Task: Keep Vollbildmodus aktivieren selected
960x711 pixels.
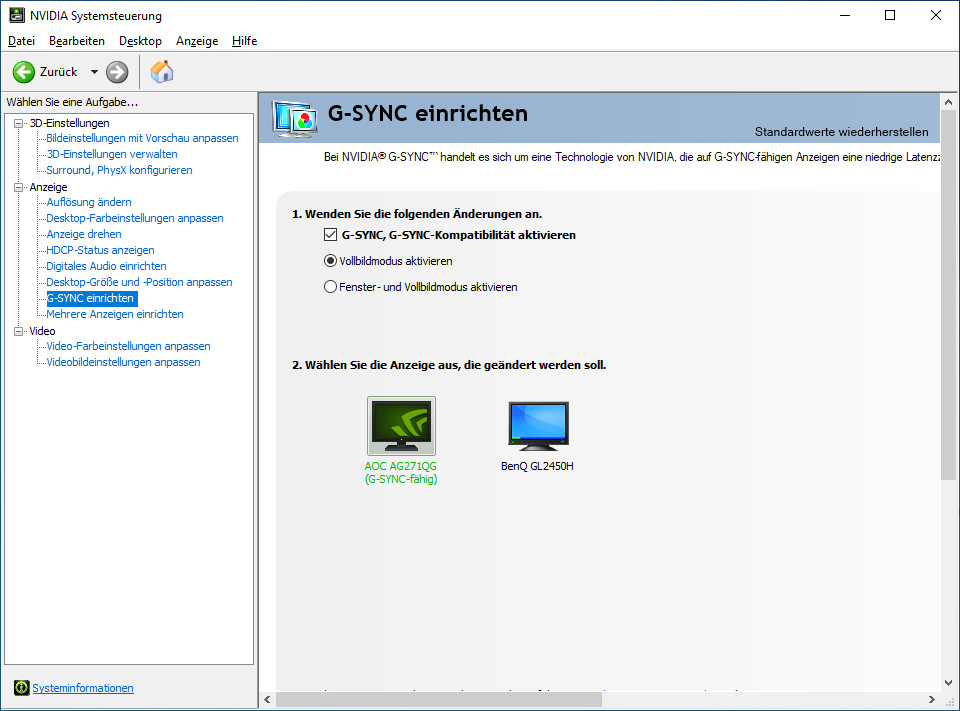Action: [x=330, y=260]
